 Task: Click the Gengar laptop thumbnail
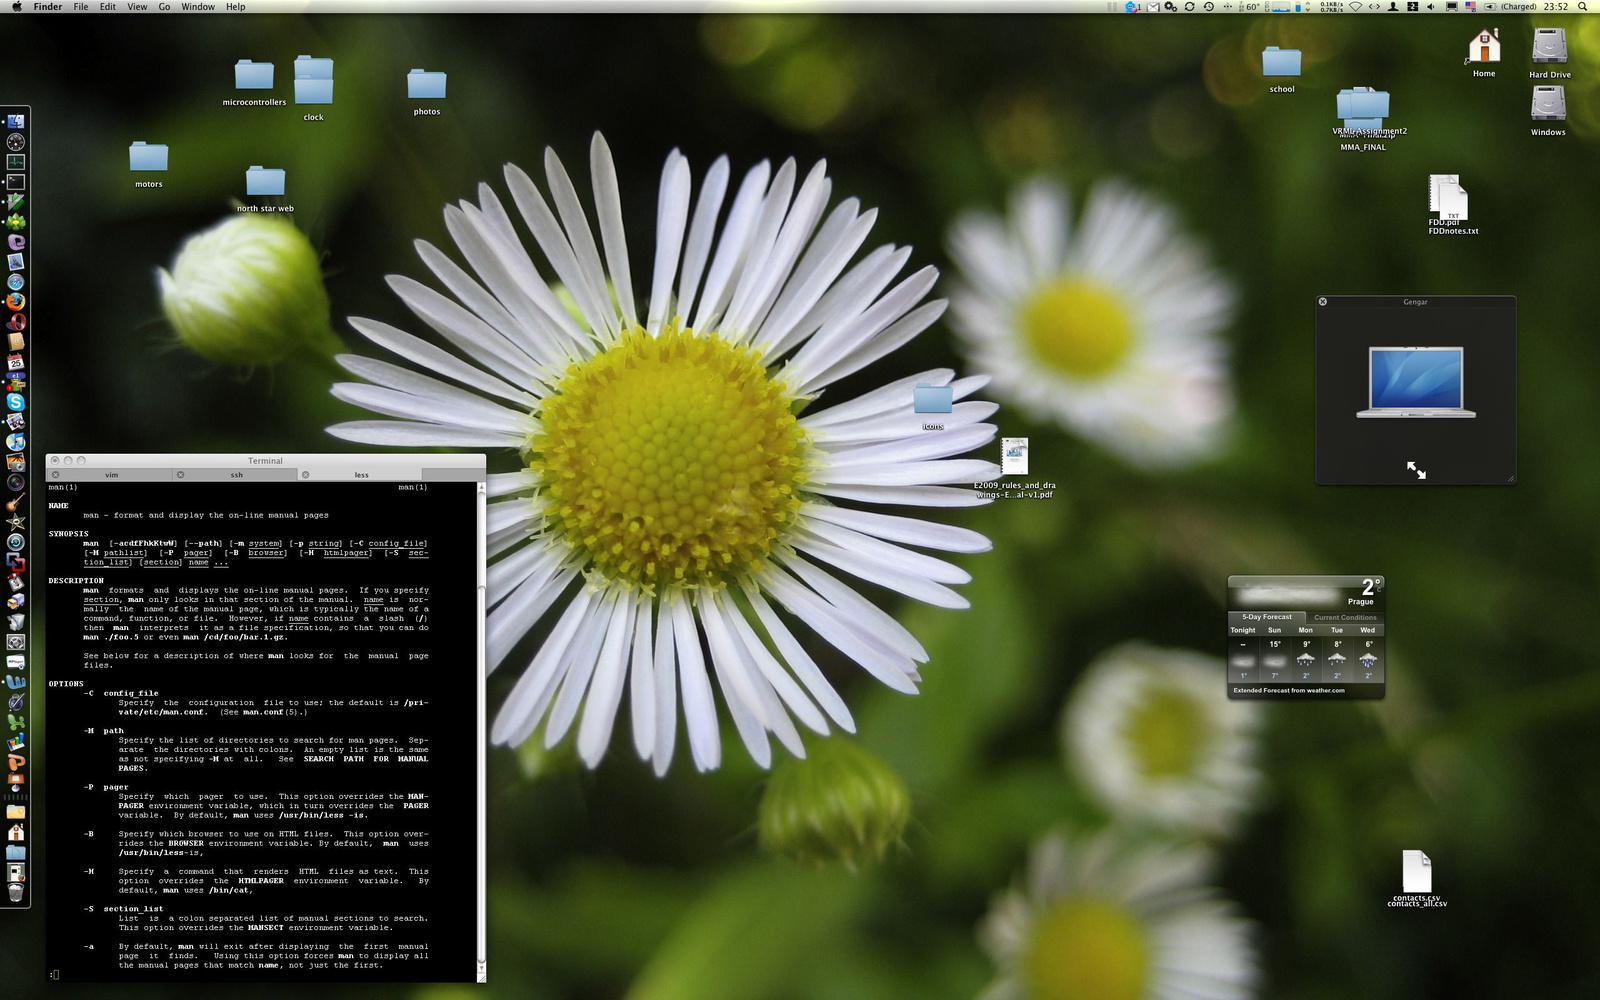click(x=1416, y=382)
